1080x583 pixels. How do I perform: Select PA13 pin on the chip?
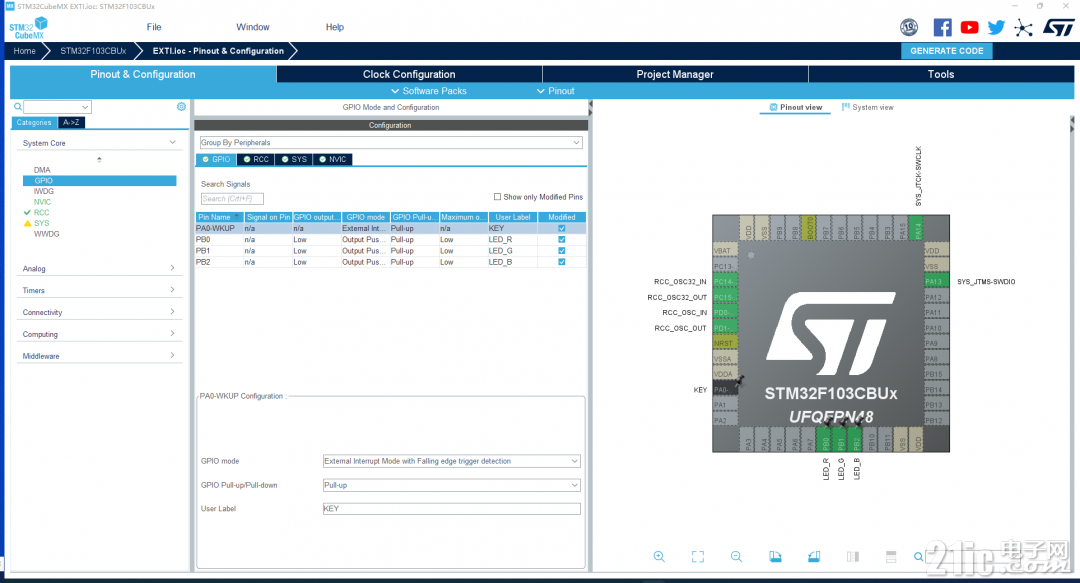(937, 282)
